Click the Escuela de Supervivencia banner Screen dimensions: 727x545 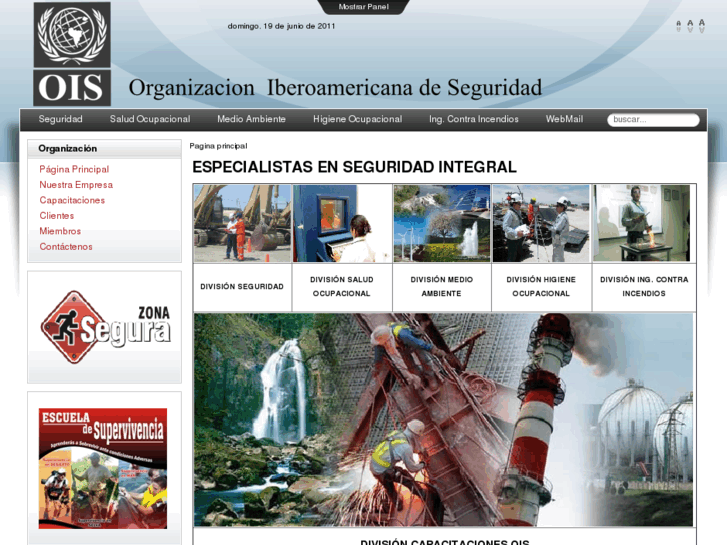click(103, 468)
